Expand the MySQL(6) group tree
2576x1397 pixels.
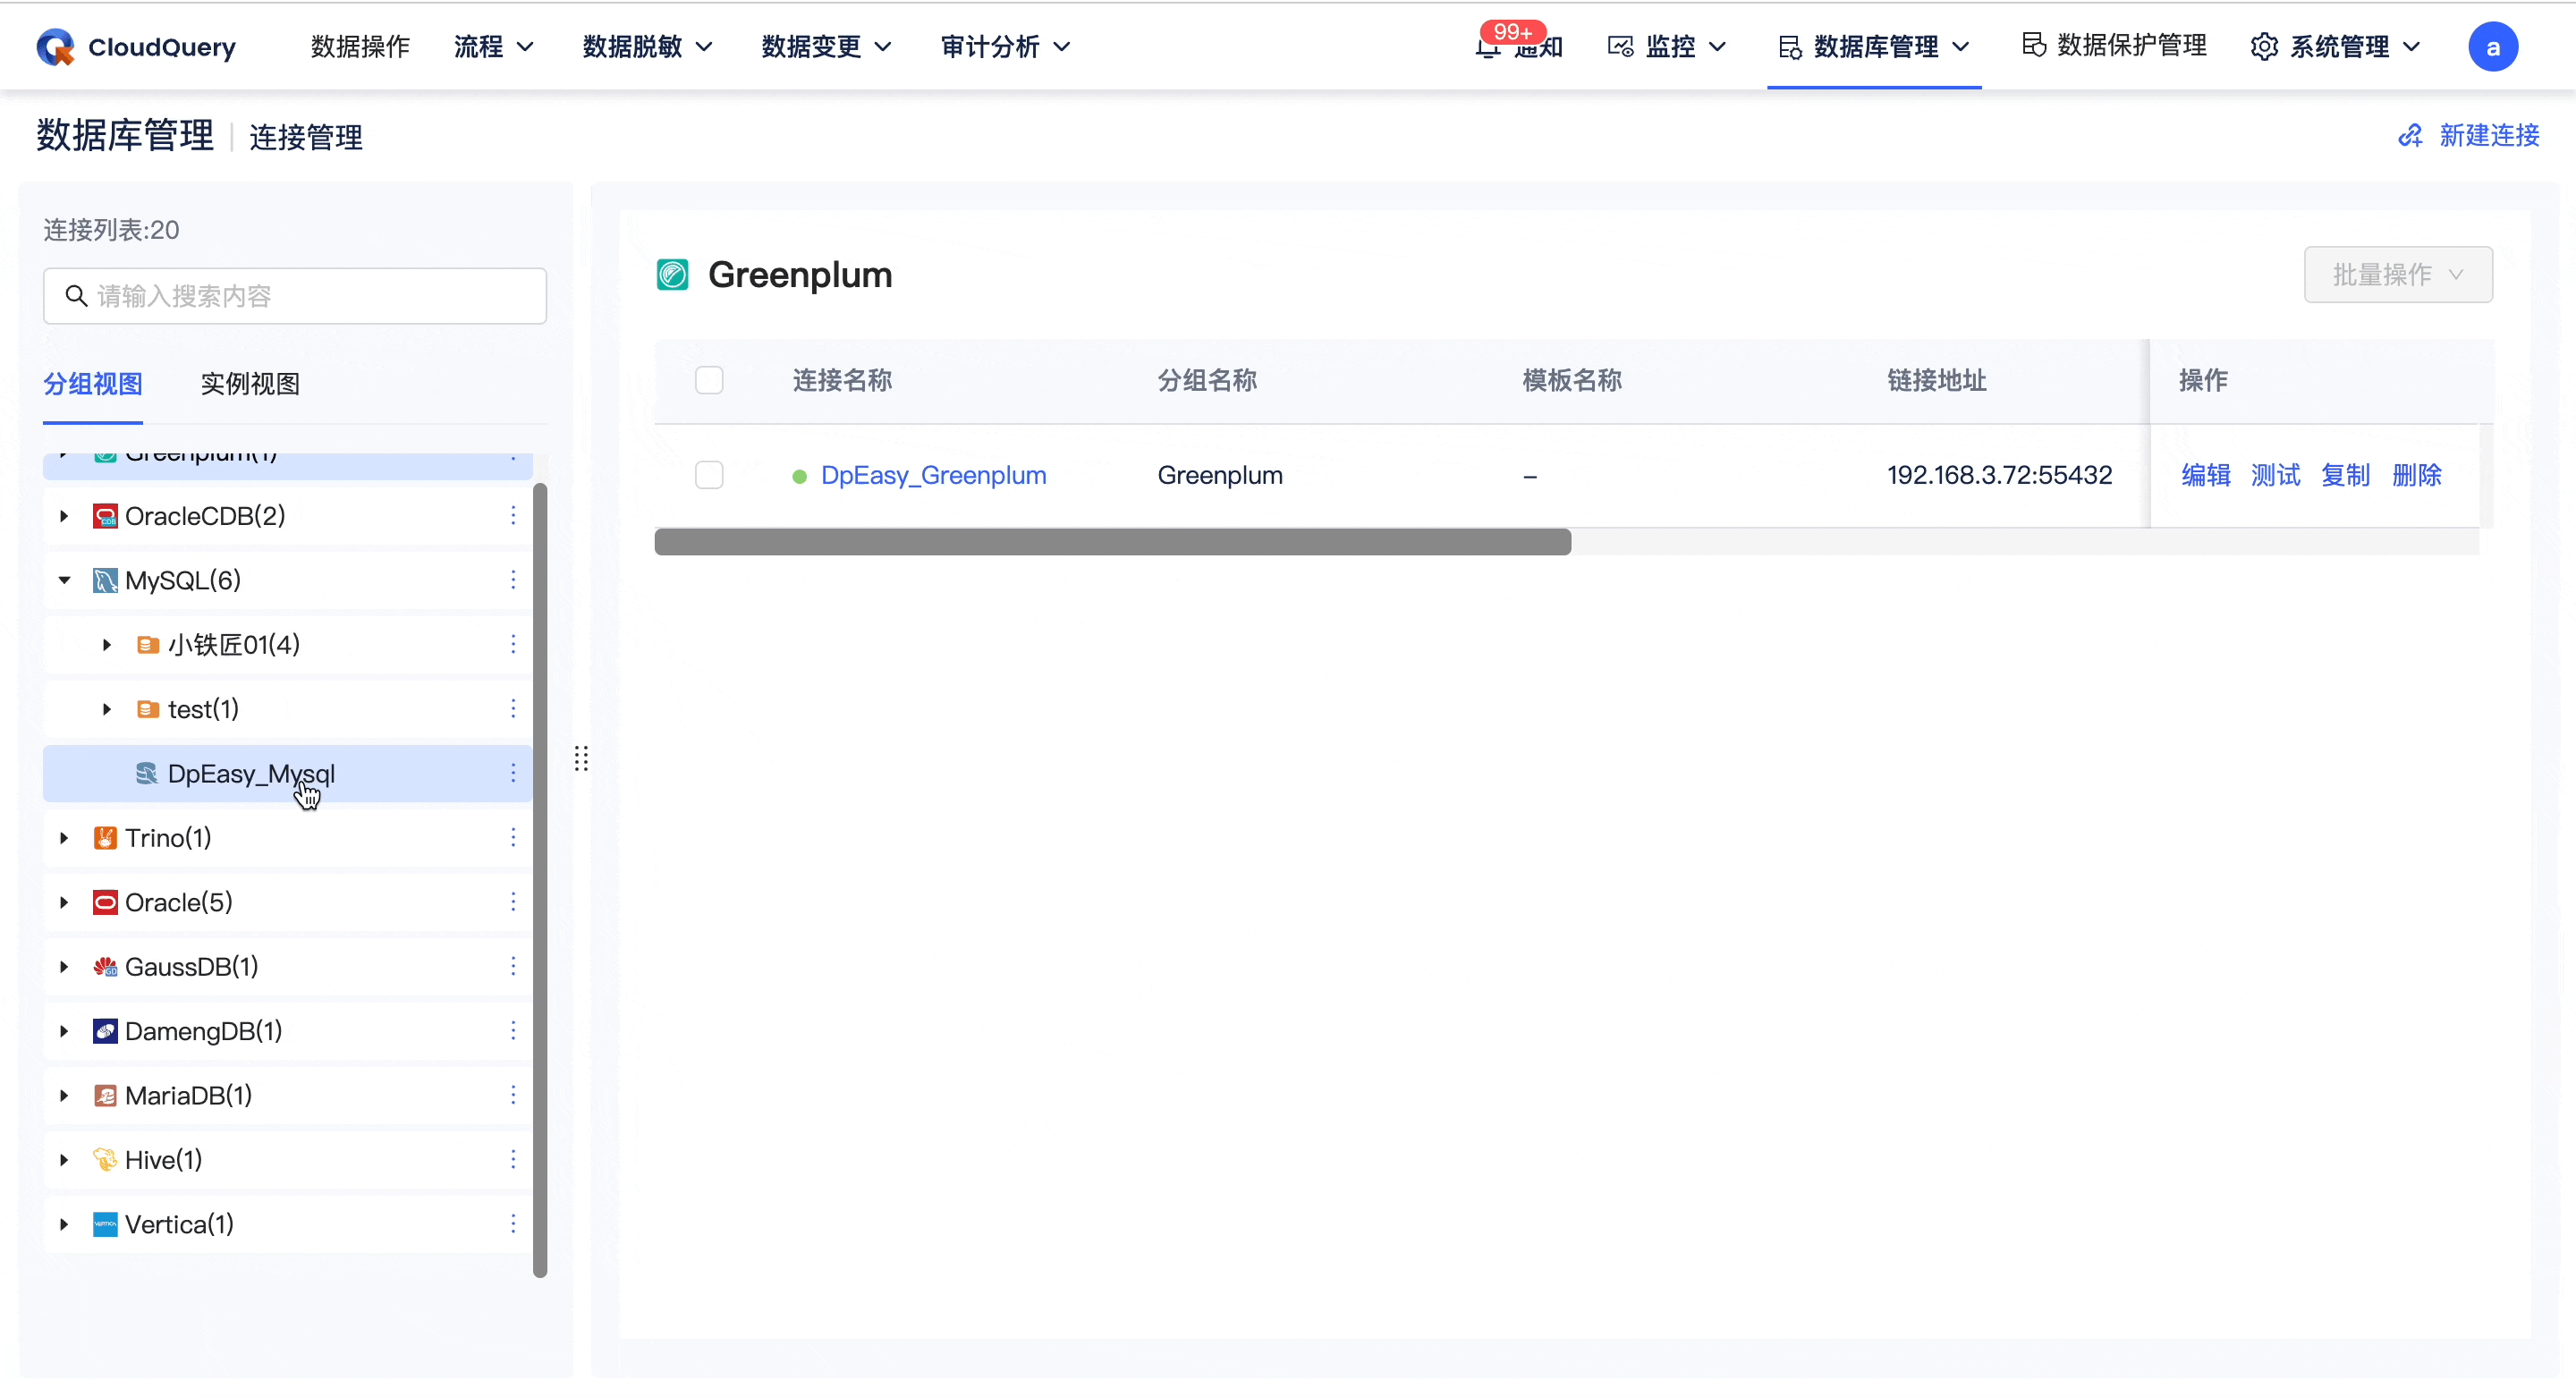click(x=63, y=580)
